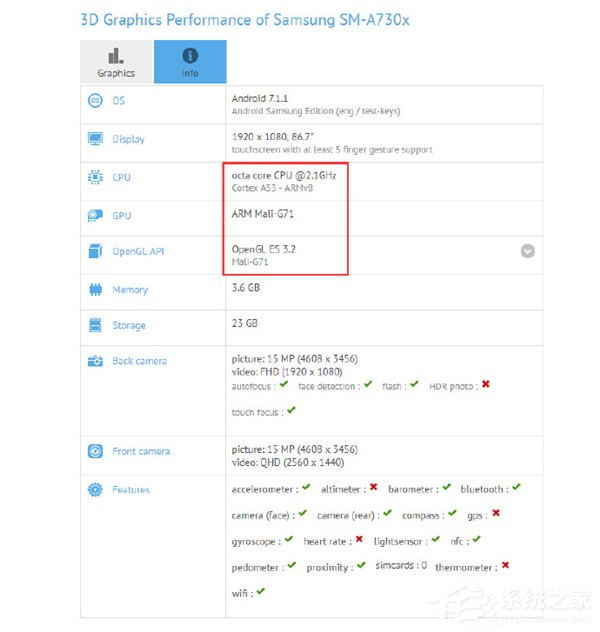Click the ARM Mali-G71 GPU value
The height and width of the screenshot is (632, 600).
(x=263, y=214)
